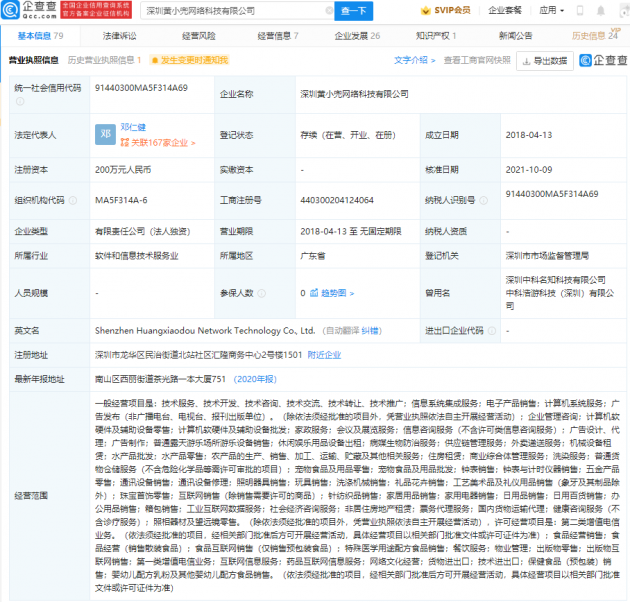Click info icon beside 组织机构代码
630x602 pixels.
click(x=73, y=200)
